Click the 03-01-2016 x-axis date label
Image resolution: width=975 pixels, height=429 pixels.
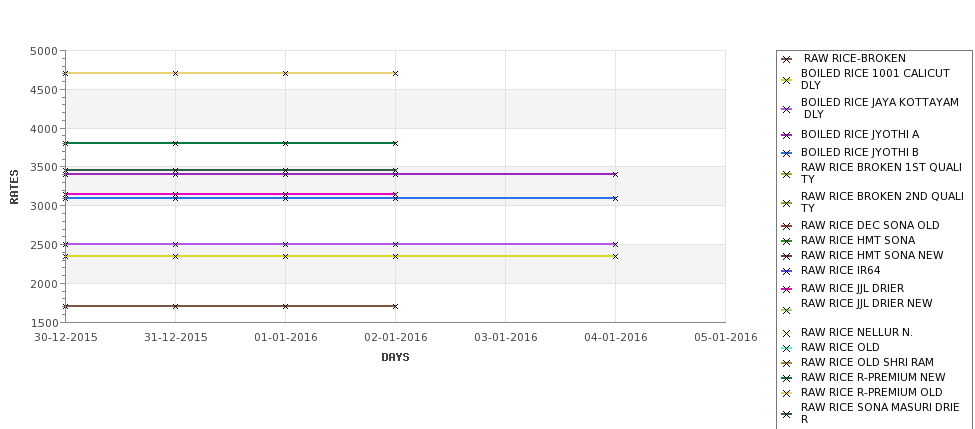[x=506, y=338]
